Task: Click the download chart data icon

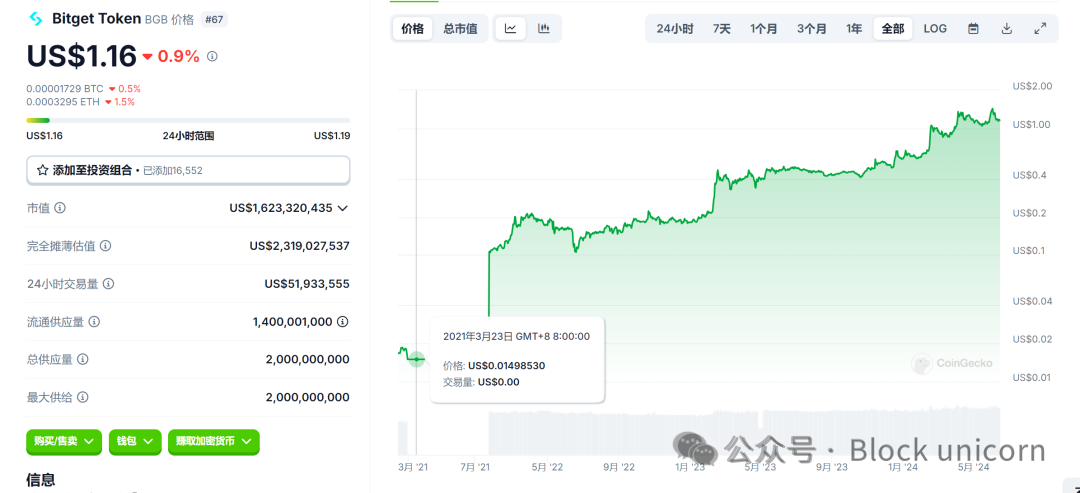Action: tap(1006, 29)
